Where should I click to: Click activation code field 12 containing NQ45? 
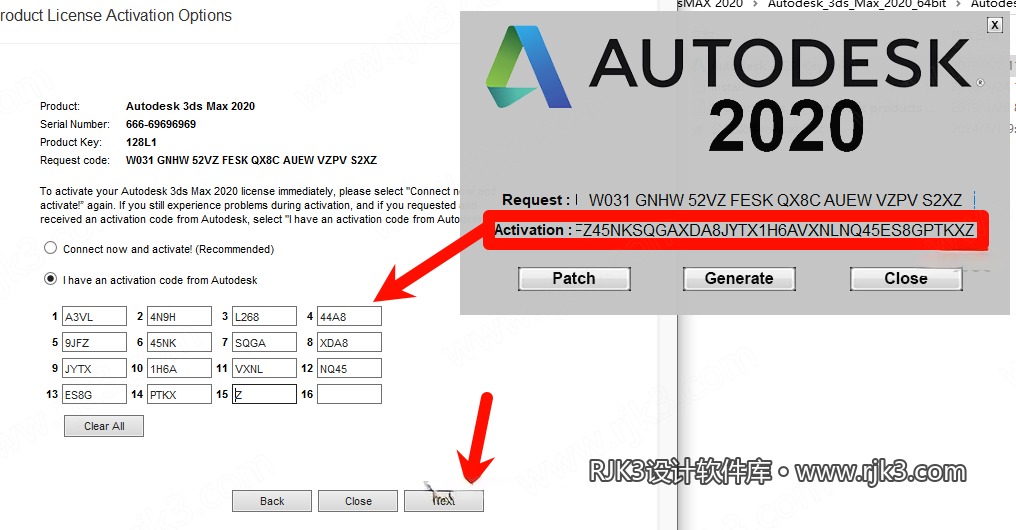tap(349, 368)
